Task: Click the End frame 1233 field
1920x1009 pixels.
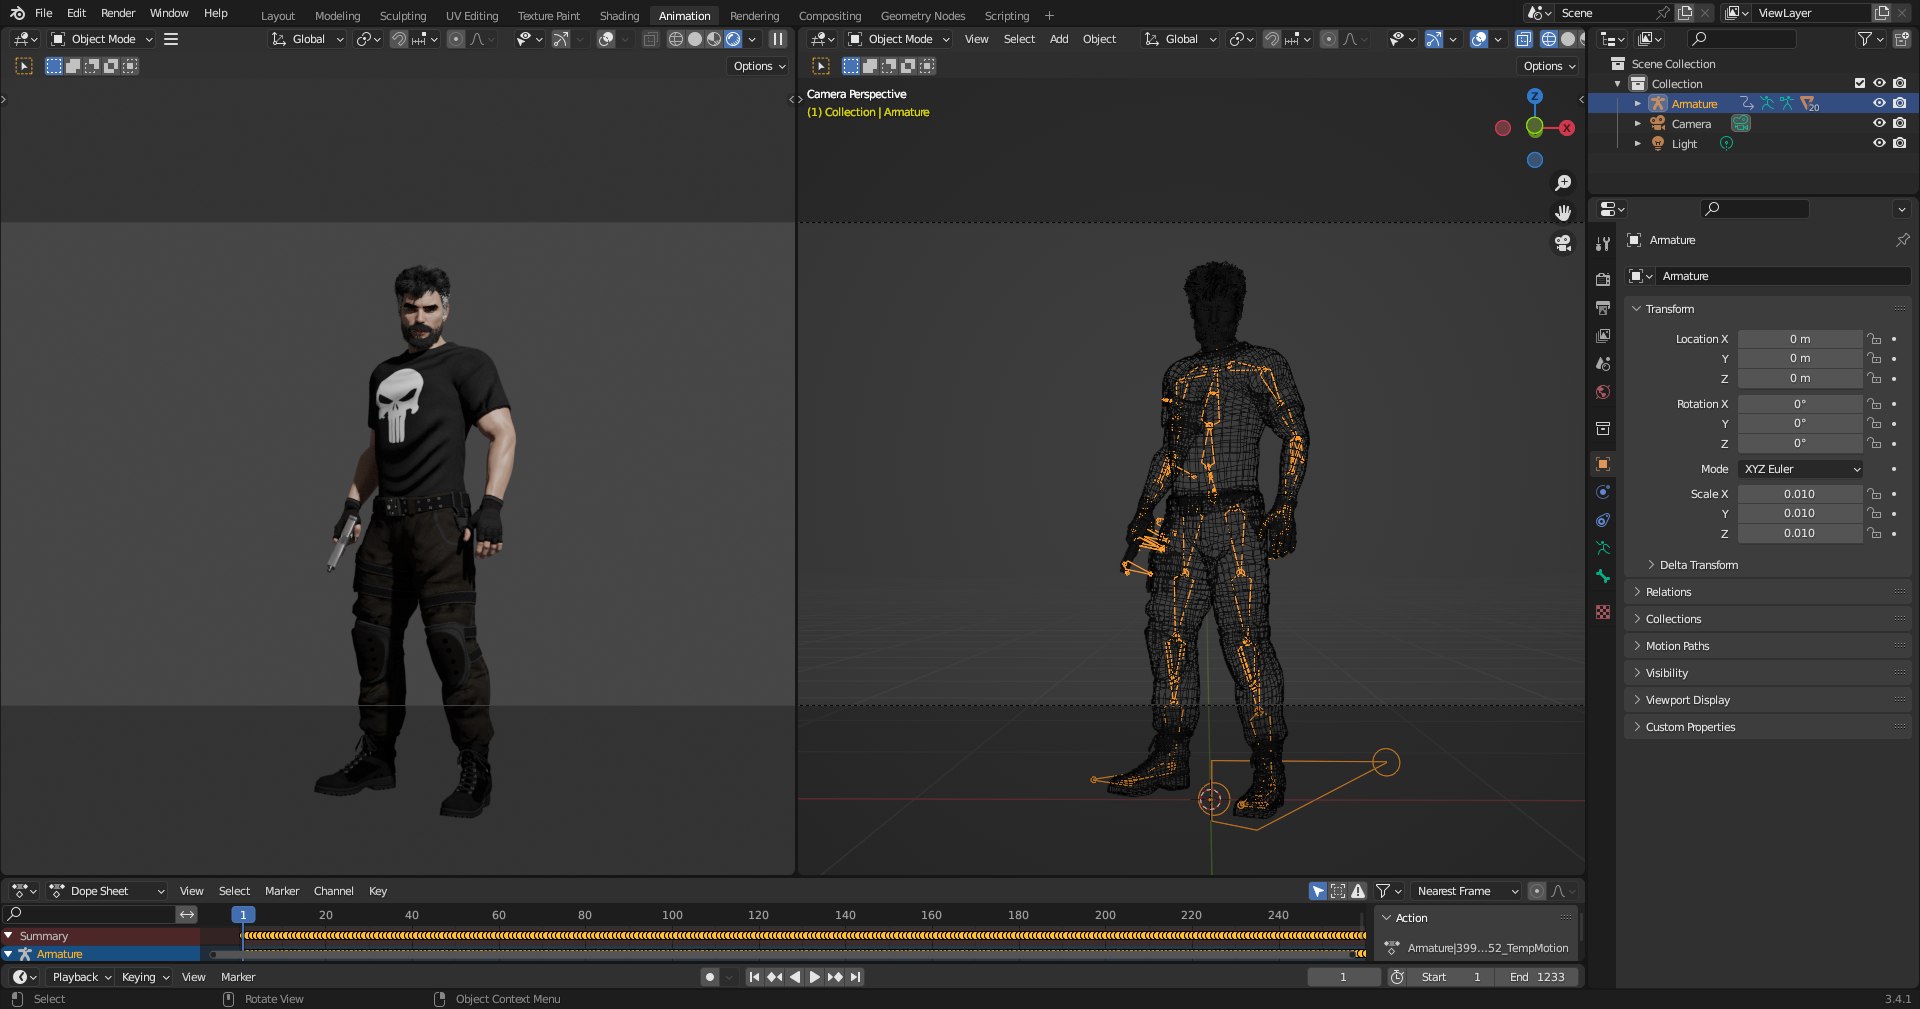Action: point(1537,977)
